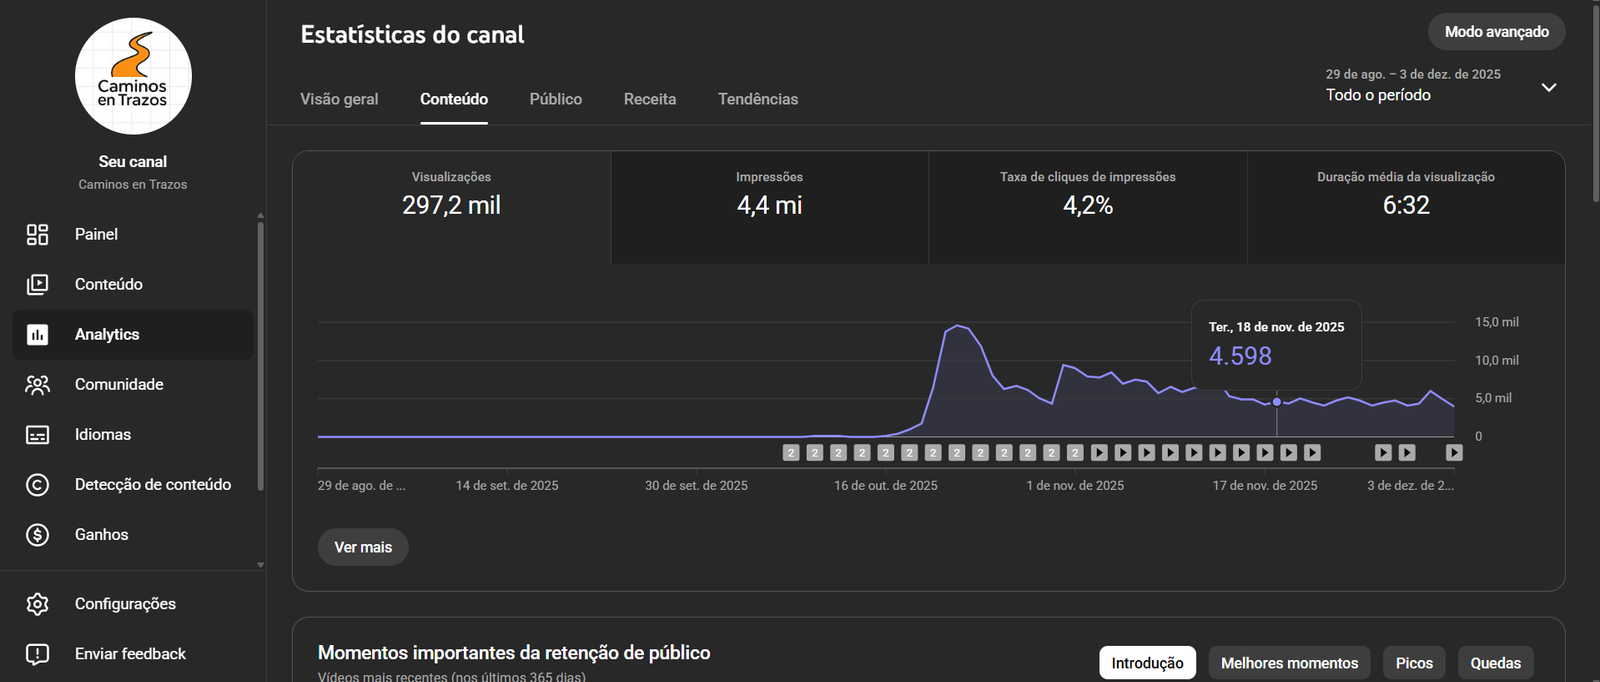Open Configurações gear icon
This screenshot has height=682, width=1600.
37,604
